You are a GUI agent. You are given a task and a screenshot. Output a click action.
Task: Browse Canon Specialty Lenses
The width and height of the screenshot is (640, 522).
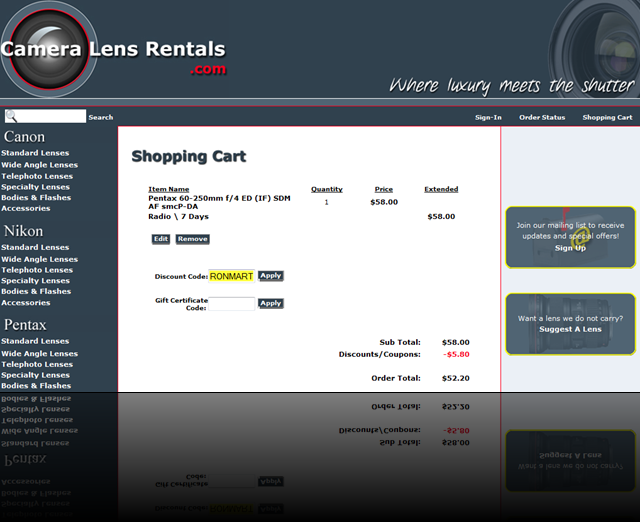[36, 187]
